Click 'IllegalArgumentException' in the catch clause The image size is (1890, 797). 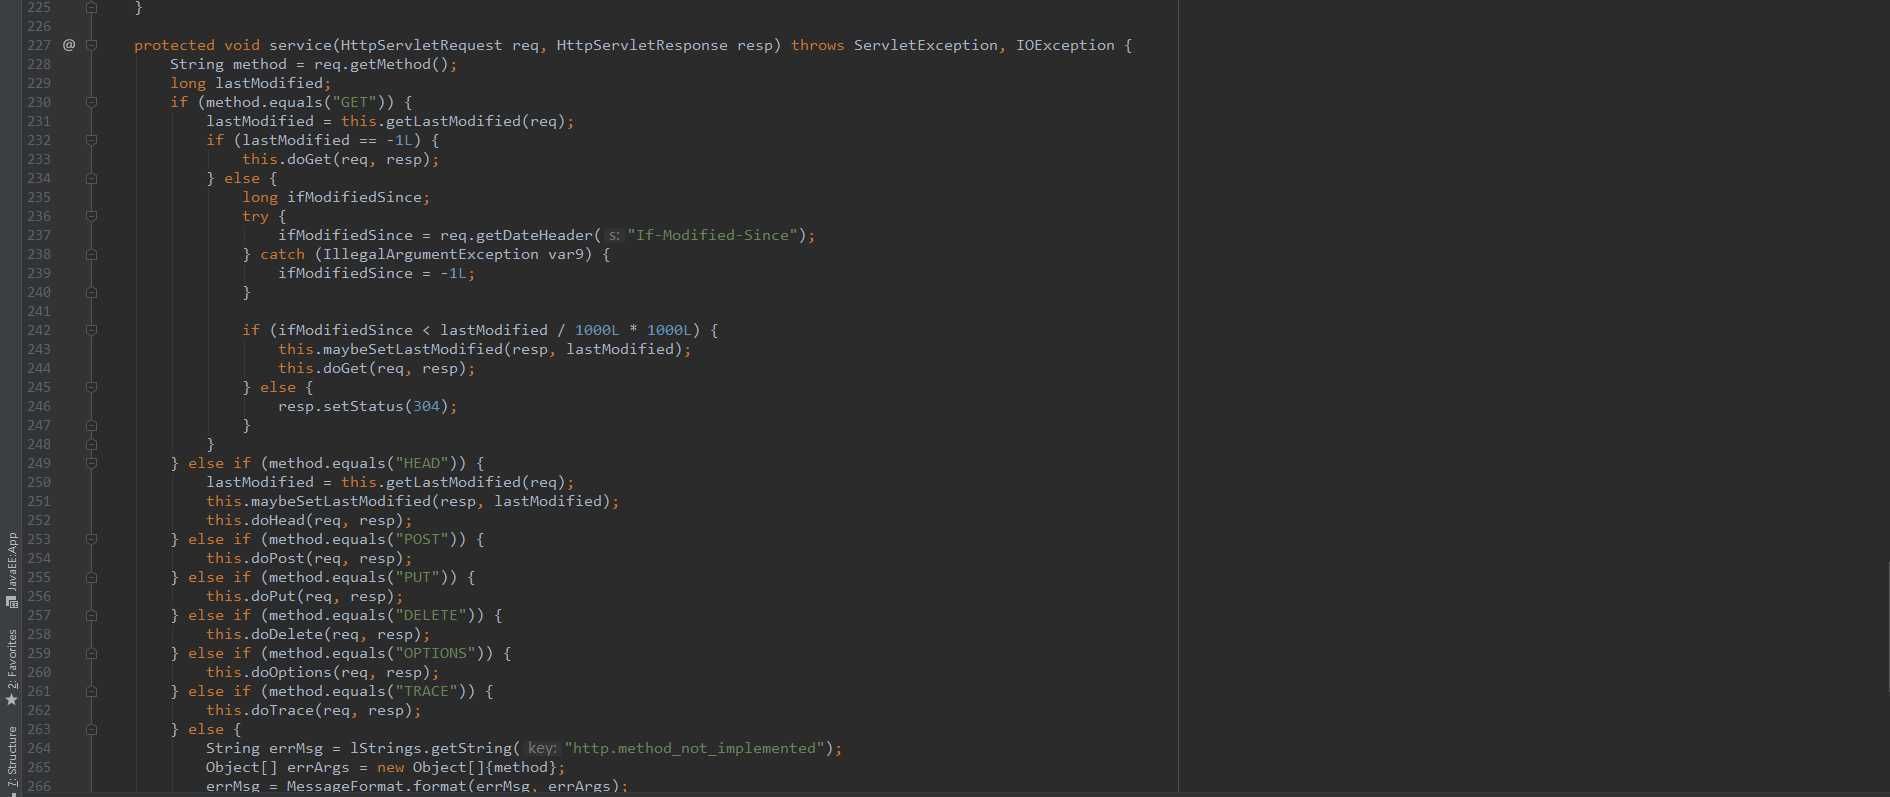tap(430, 254)
